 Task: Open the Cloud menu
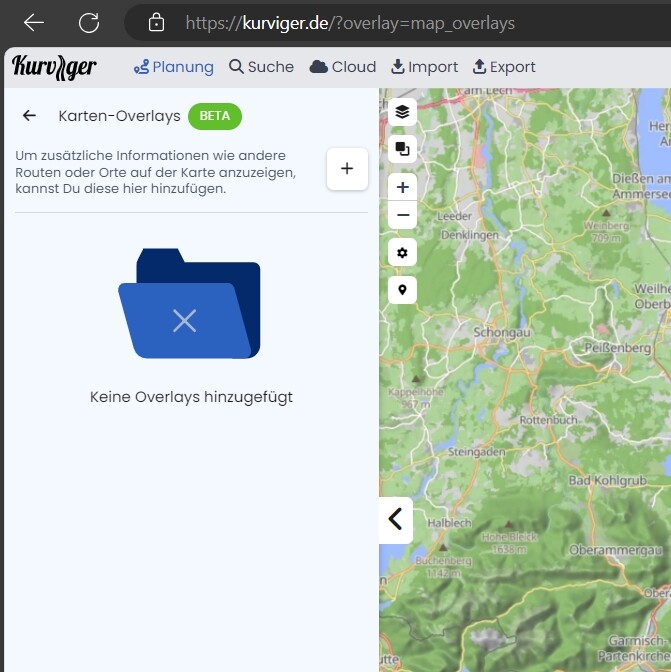pyautogui.click(x=343, y=67)
